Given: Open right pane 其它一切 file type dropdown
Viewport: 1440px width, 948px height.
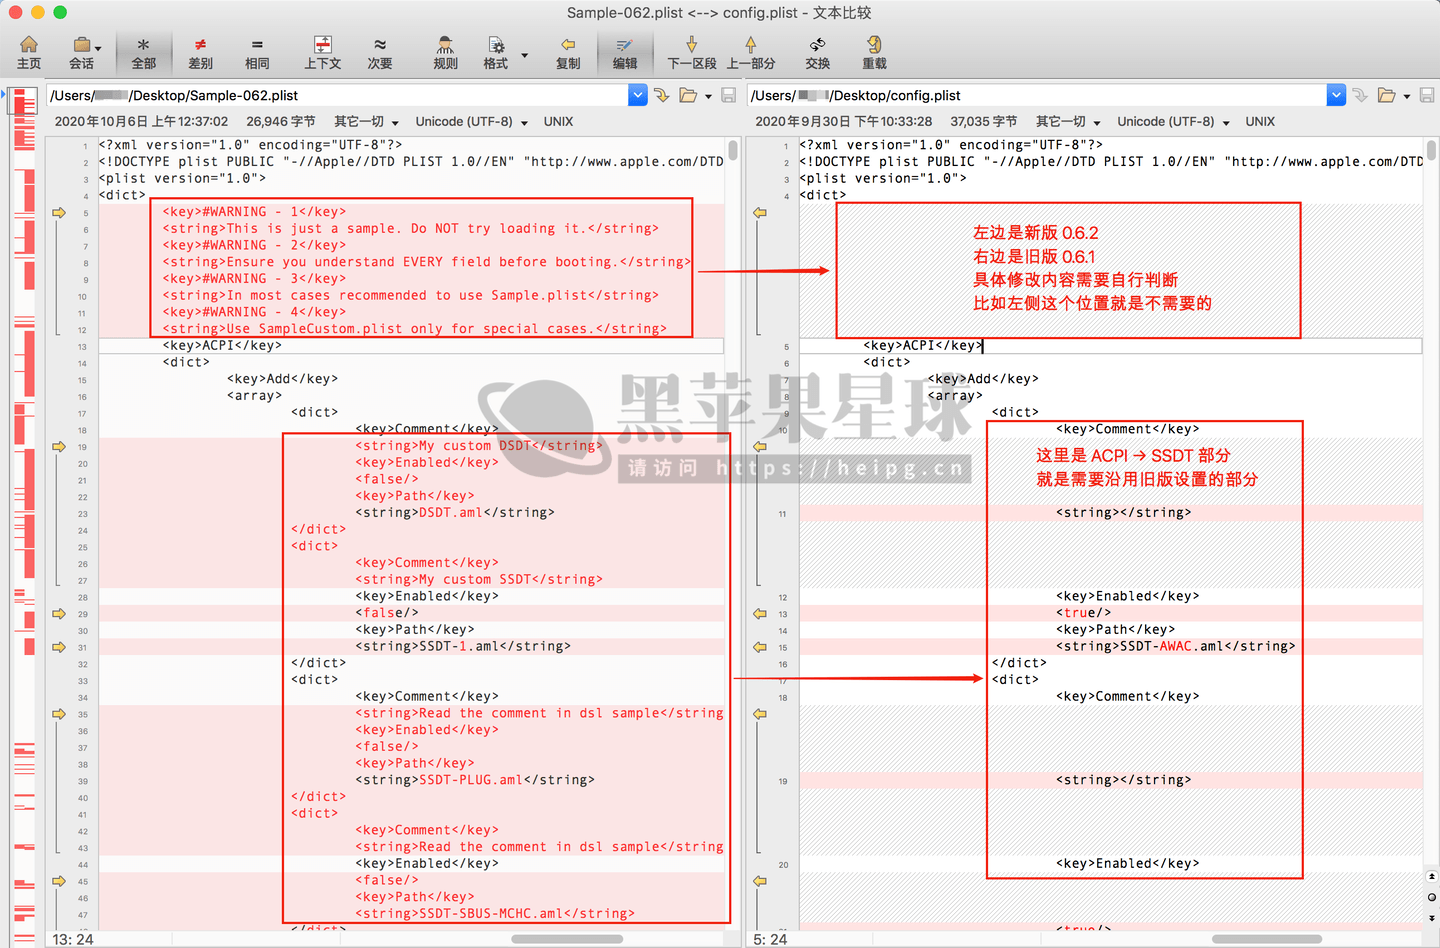Looking at the screenshot, I should point(1067,121).
